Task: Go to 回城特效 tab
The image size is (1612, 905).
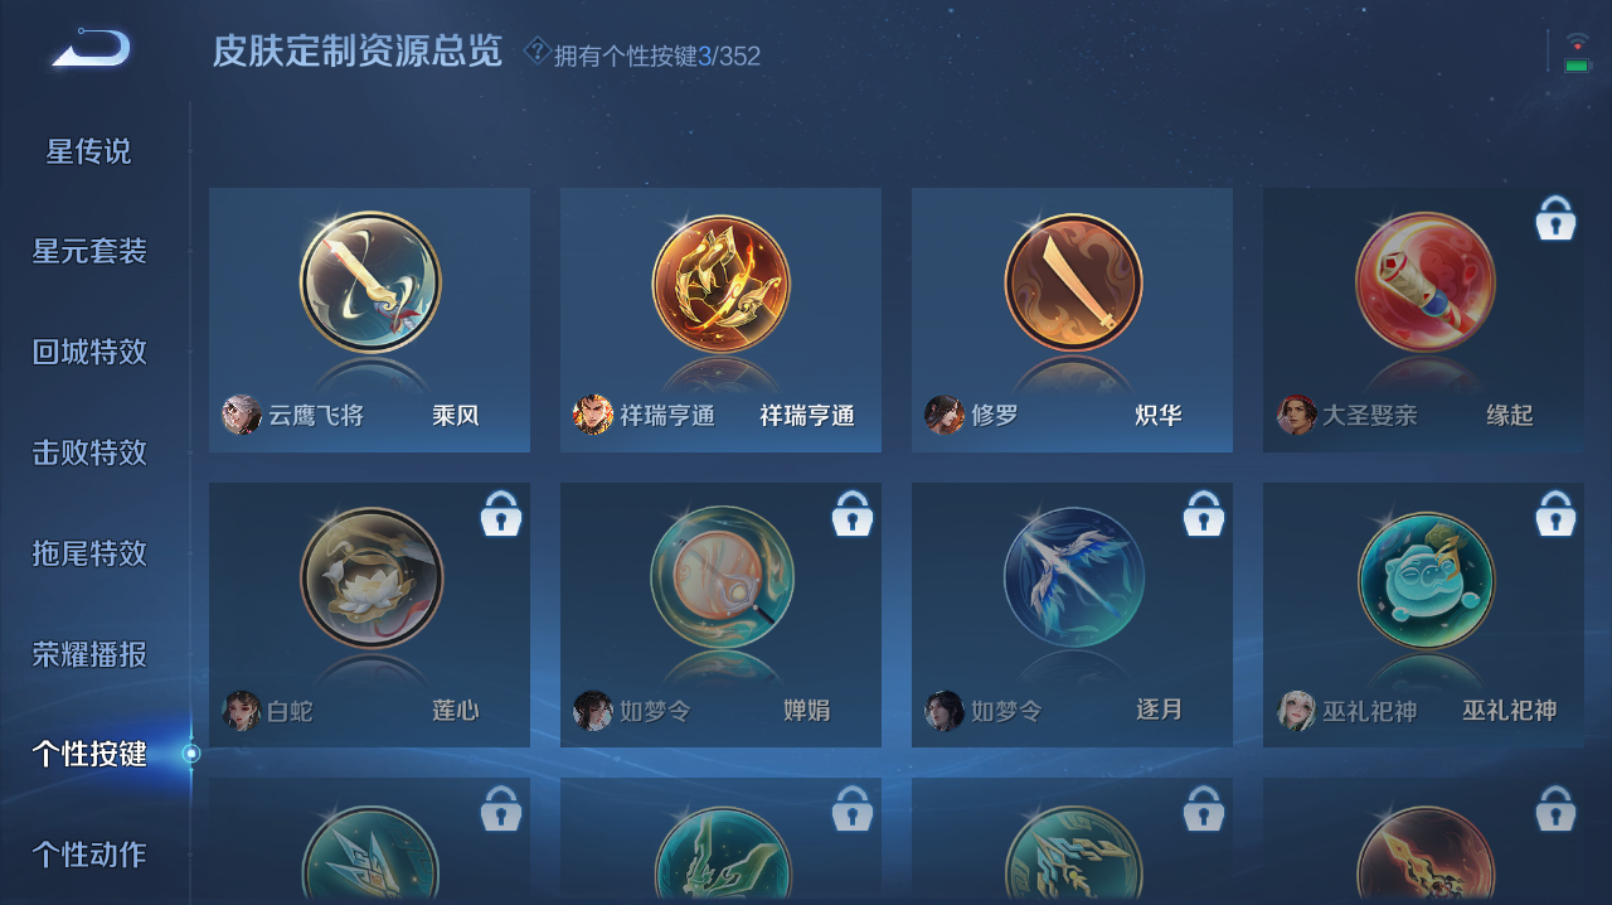Action: pyautogui.click(x=89, y=352)
